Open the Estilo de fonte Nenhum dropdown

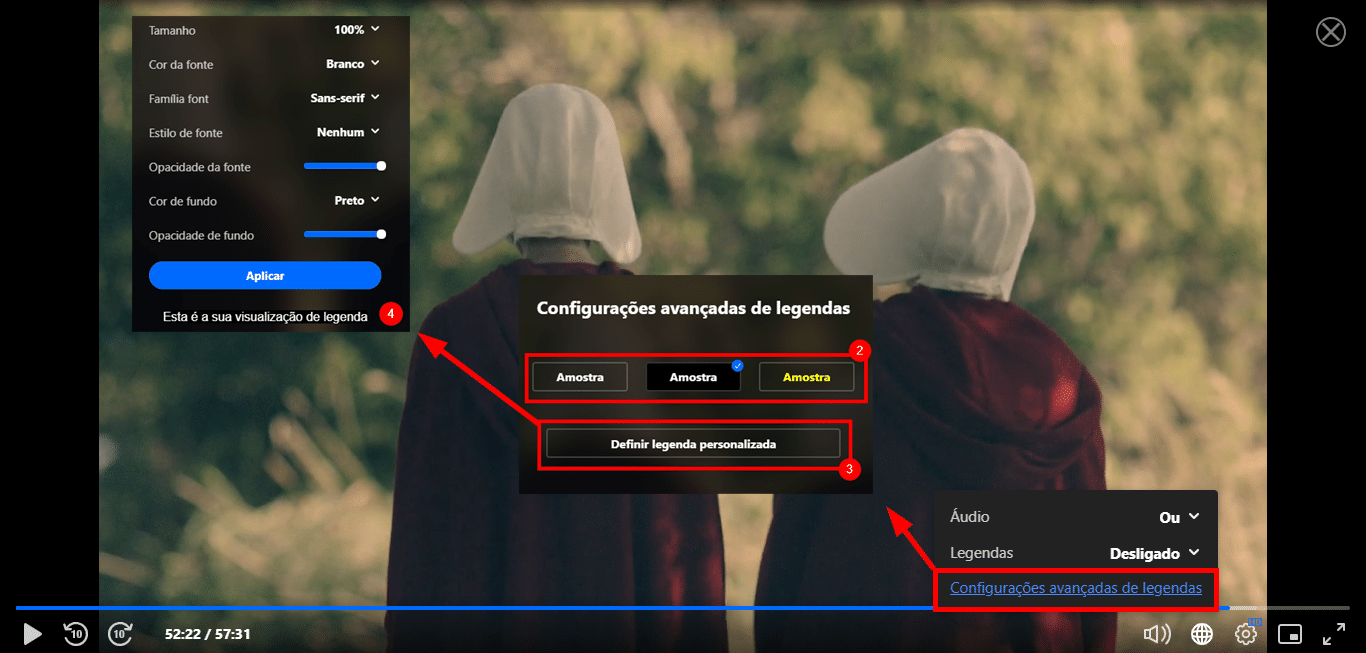tap(348, 132)
